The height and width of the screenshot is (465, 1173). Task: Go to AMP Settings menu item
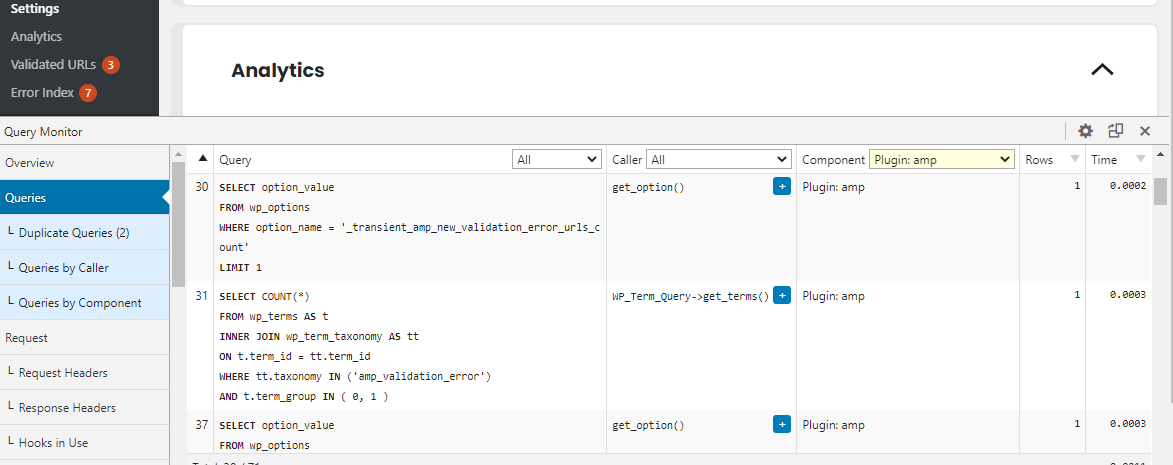point(35,9)
